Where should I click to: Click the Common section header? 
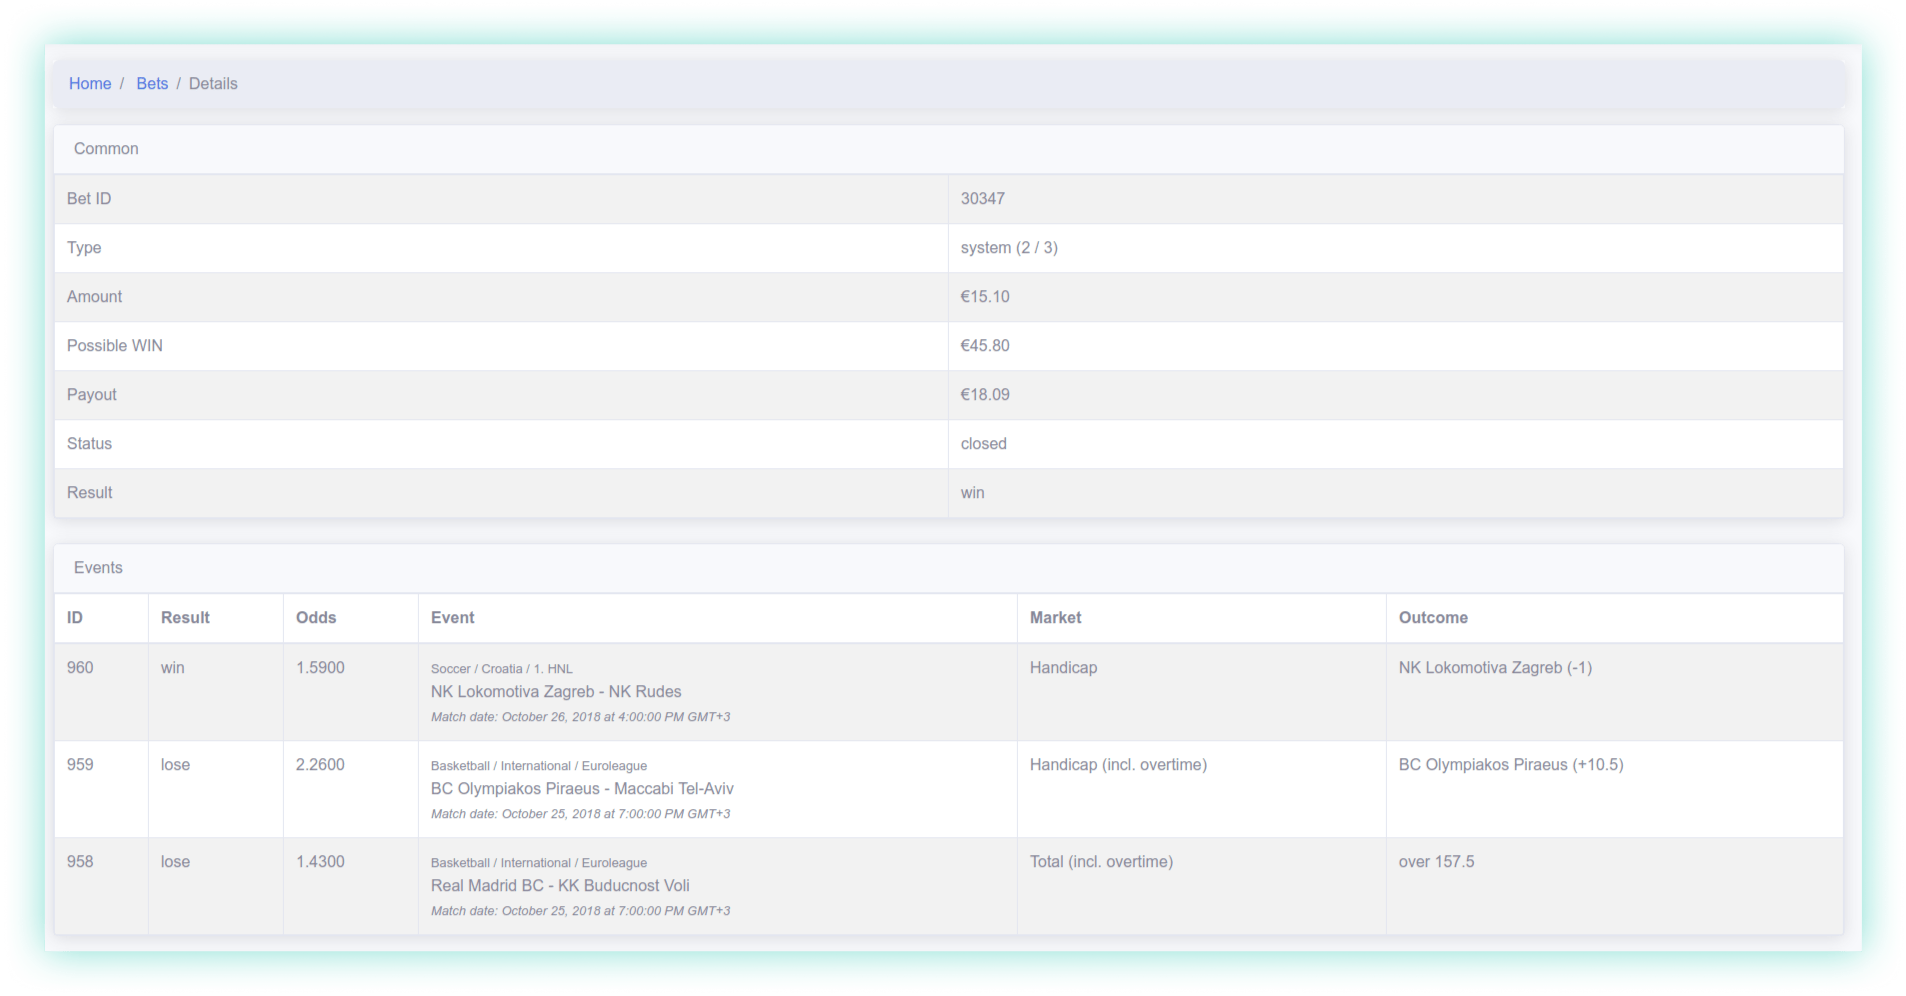(x=106, y=148)
